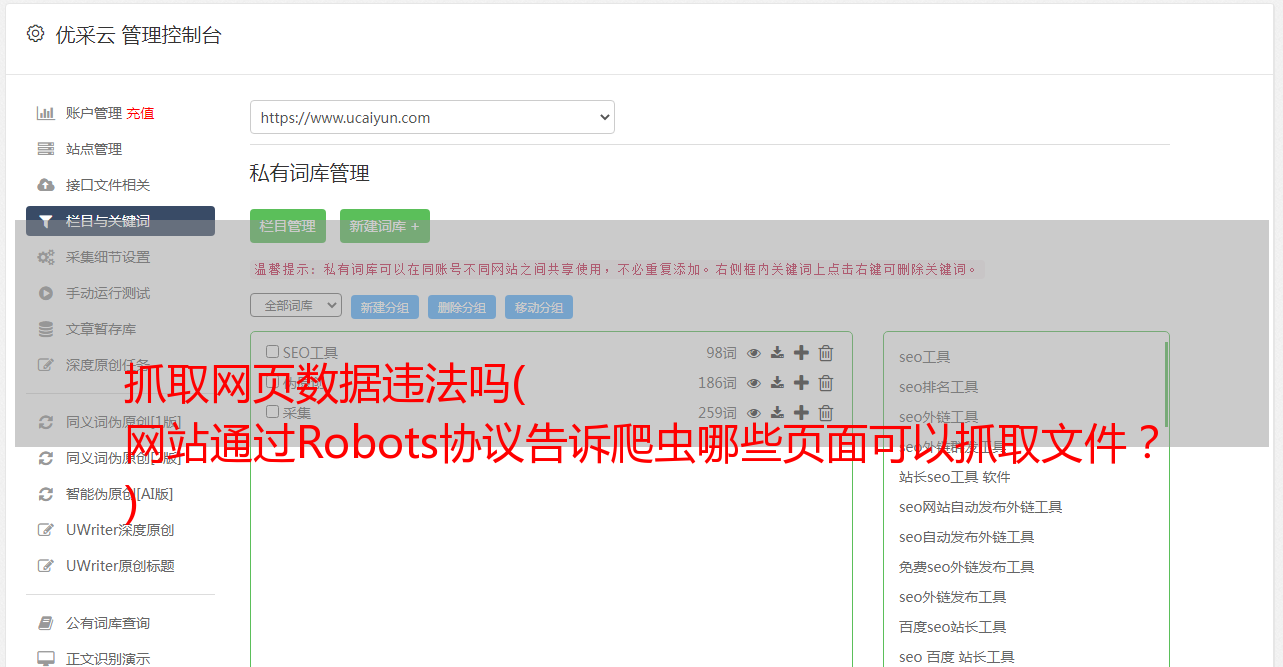The width and height of the screenshot is (1283, 667).
Task: Click the plus icon in 186词 row
Action: (801, 383)
